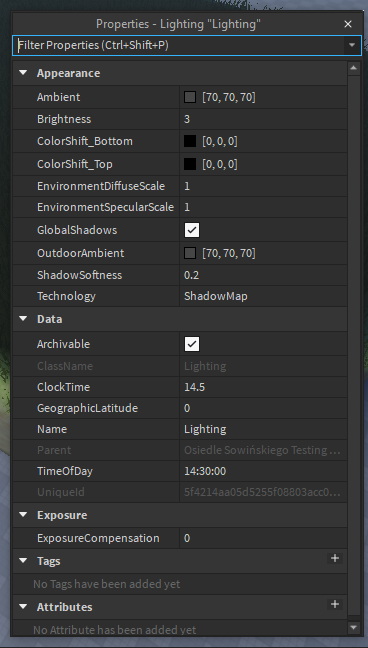Click the Filter Properties search field
The width and height of the screenshot is (368, 648).
[179, 45]
